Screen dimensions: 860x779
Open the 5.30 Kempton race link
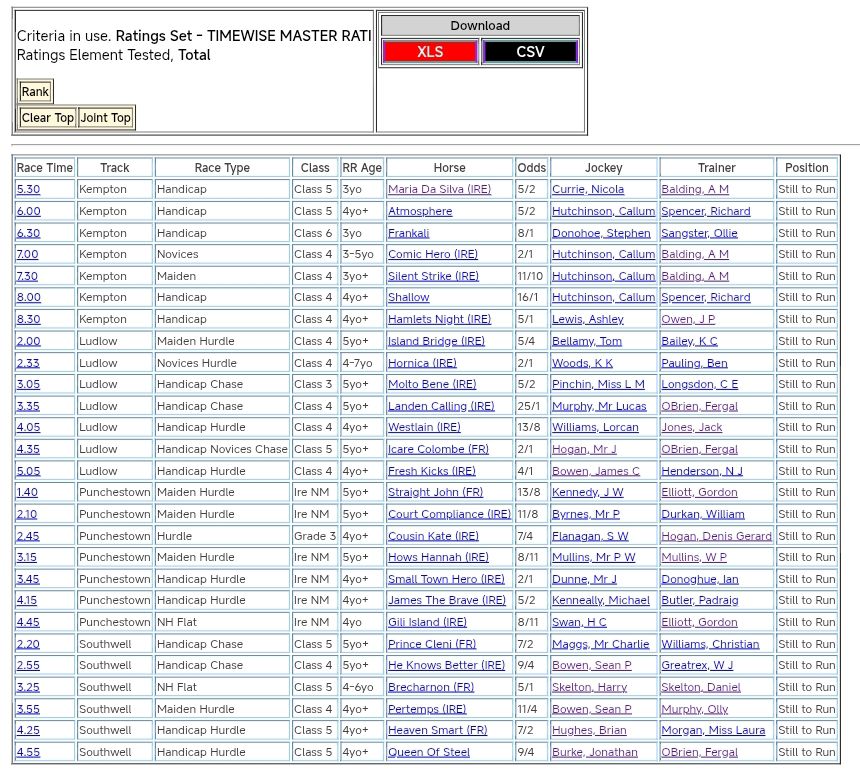(28, 189)
